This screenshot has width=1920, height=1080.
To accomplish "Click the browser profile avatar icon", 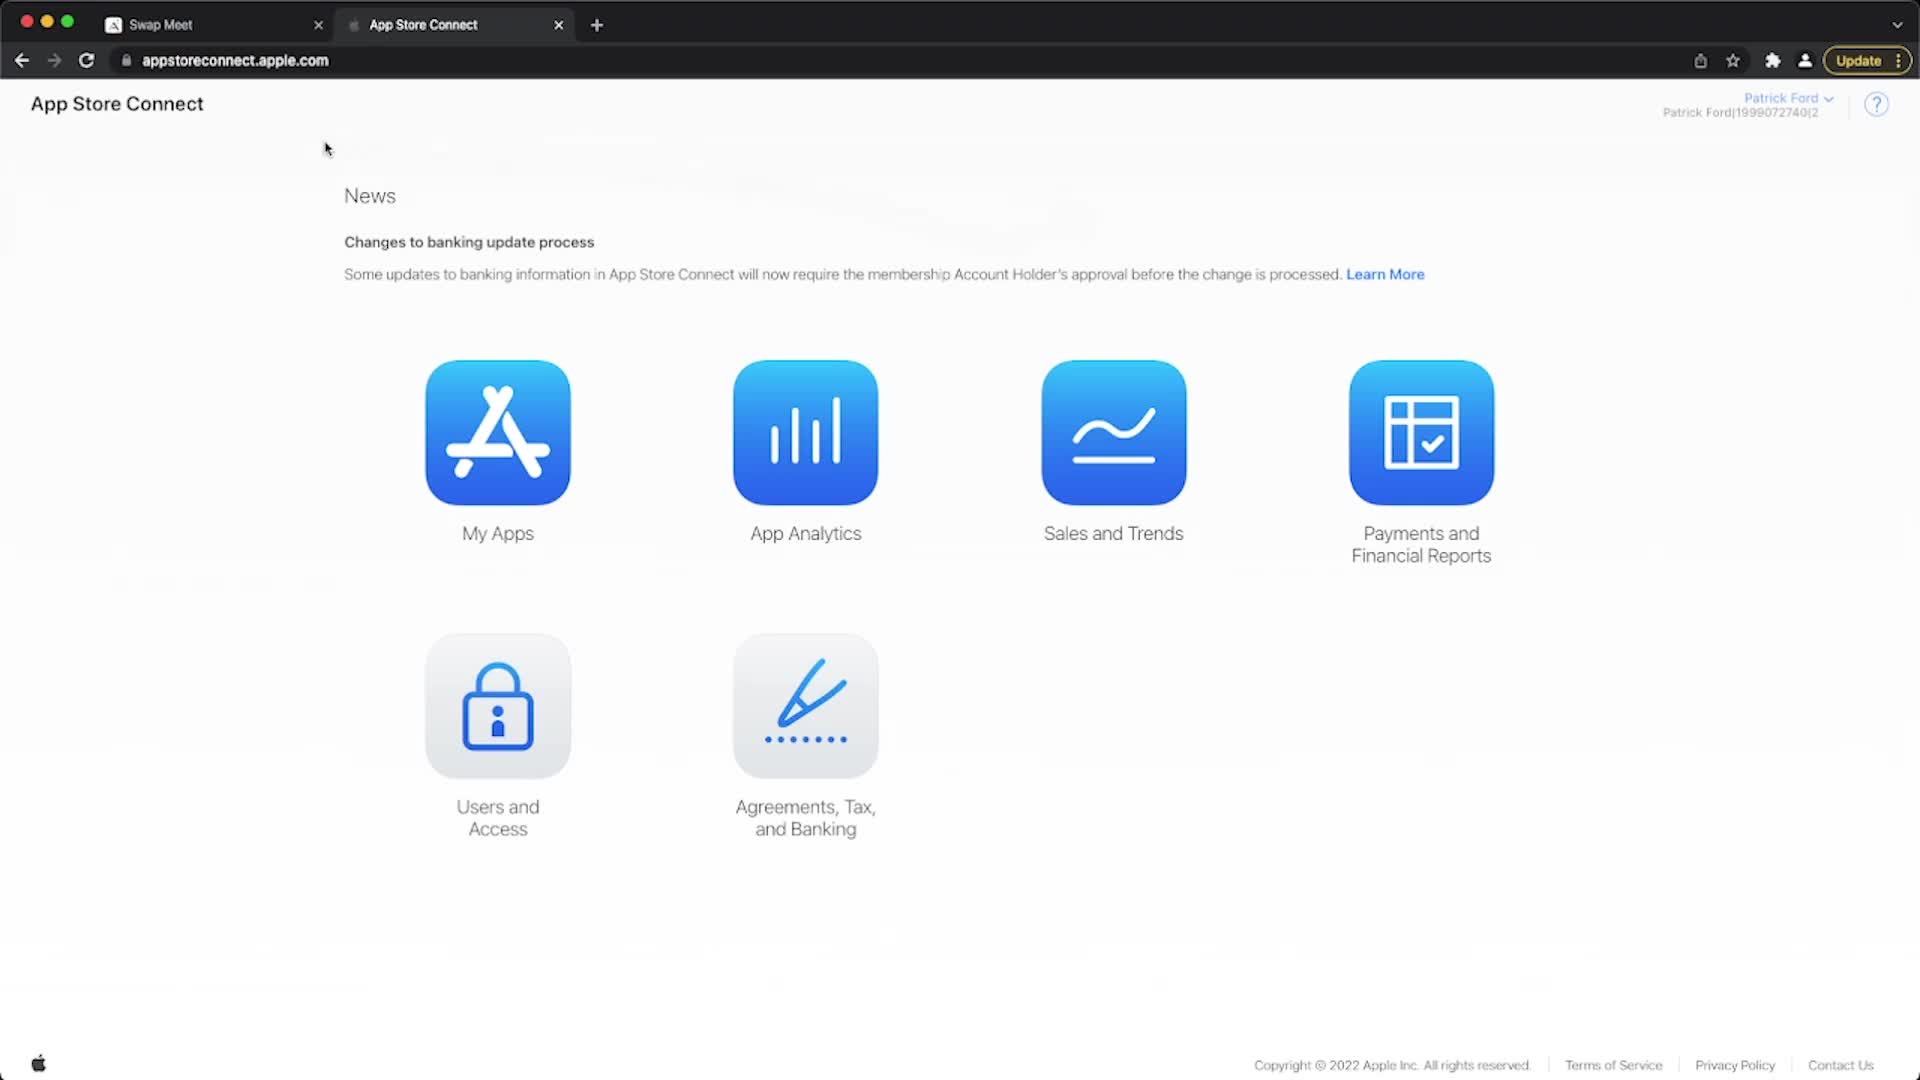I will pos(1804,60).
